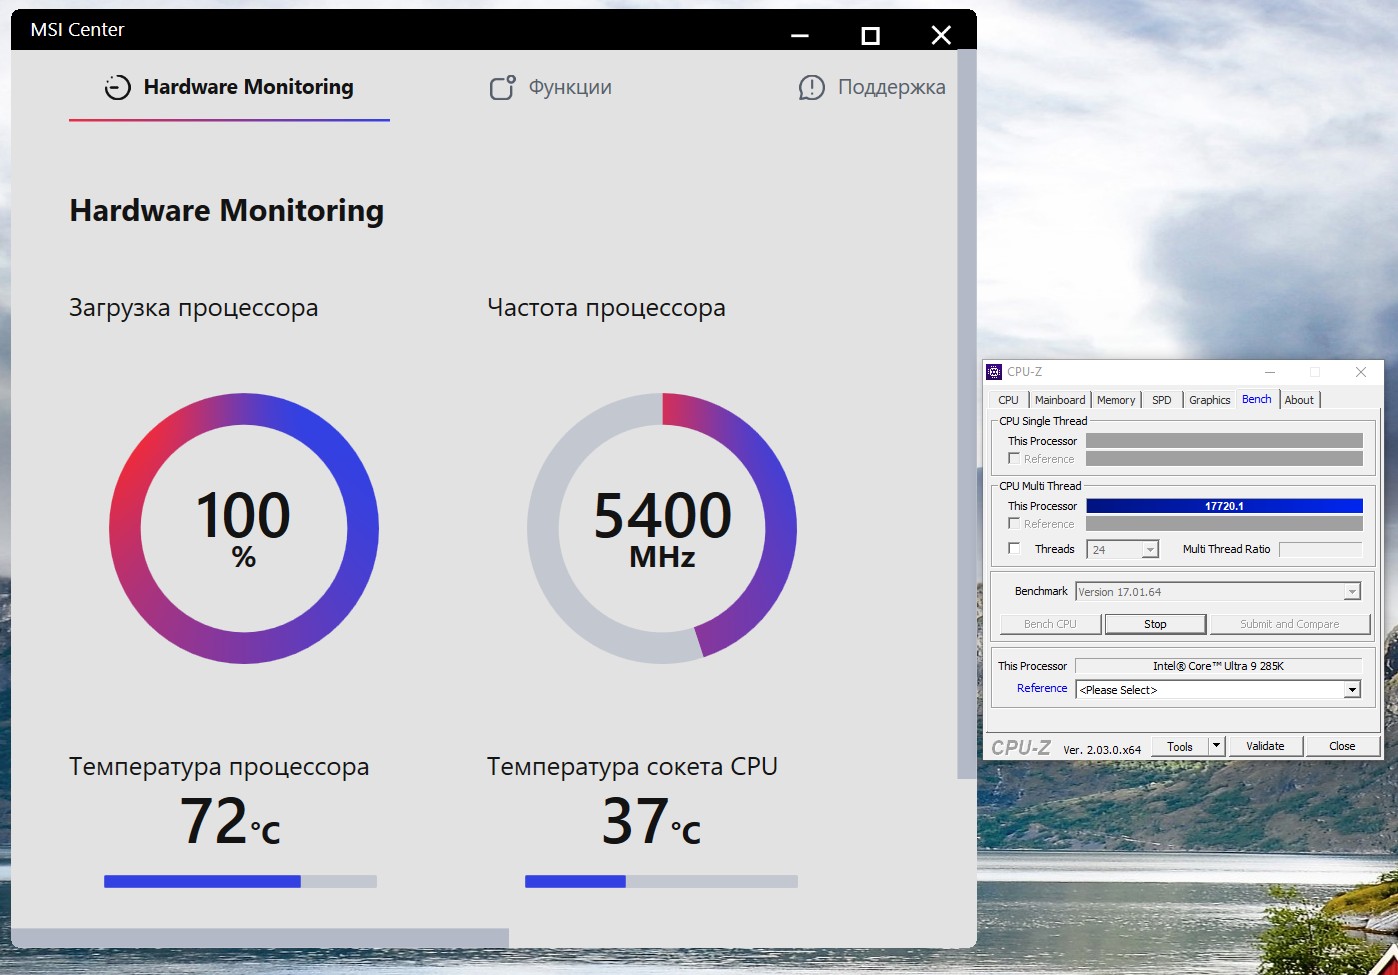
Task: Click the CPU-Z title bar app icon
Action: tap(994, 372)
